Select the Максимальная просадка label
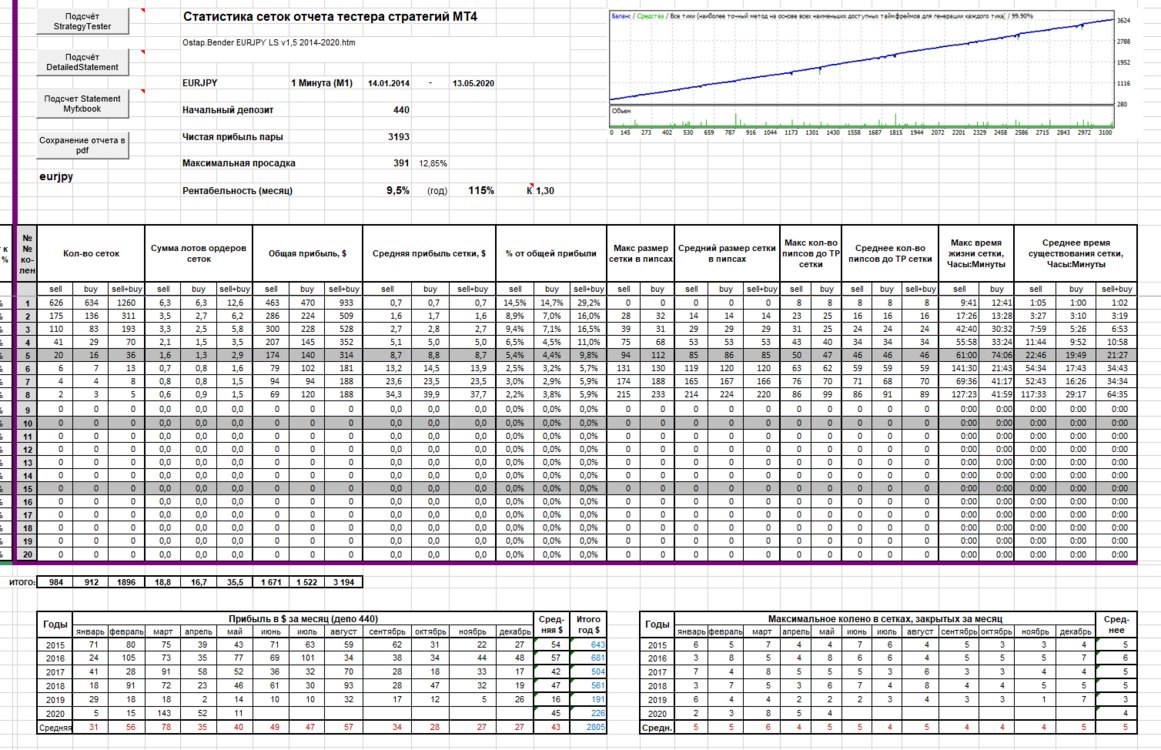This screenshot has width=1161, height=750. pyautogui.click(x=239, y=163)
